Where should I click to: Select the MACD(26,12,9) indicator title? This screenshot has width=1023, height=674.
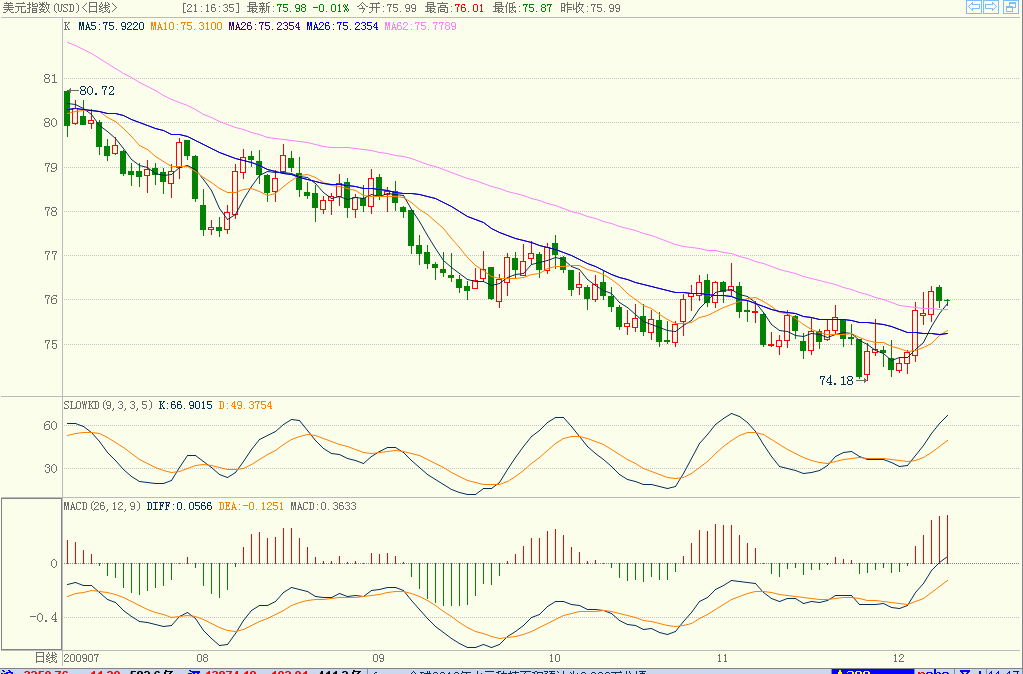click(x=102, y=506)
